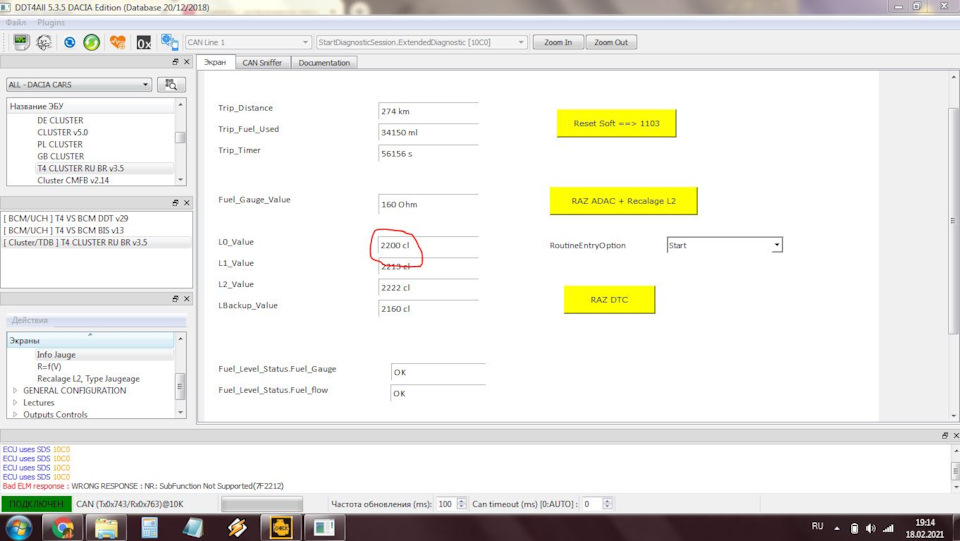
Task: Open the ALL - DACIA CARS dropdown
Action: click(x=80, y=85)
